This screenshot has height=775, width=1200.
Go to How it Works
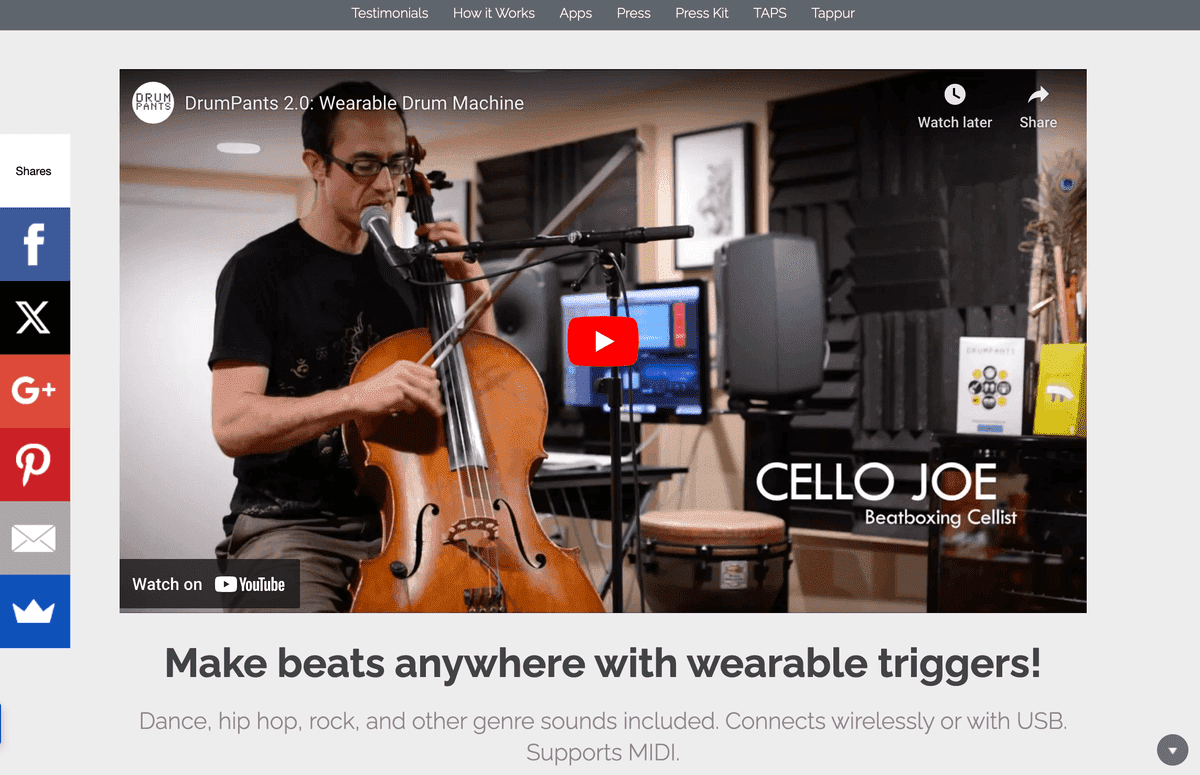(x=494, y=13)
